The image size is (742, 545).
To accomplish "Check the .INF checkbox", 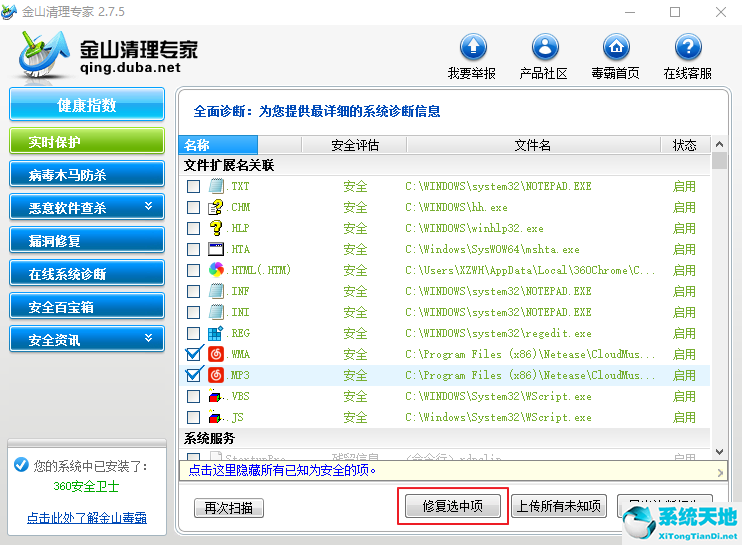I will 193,291.
